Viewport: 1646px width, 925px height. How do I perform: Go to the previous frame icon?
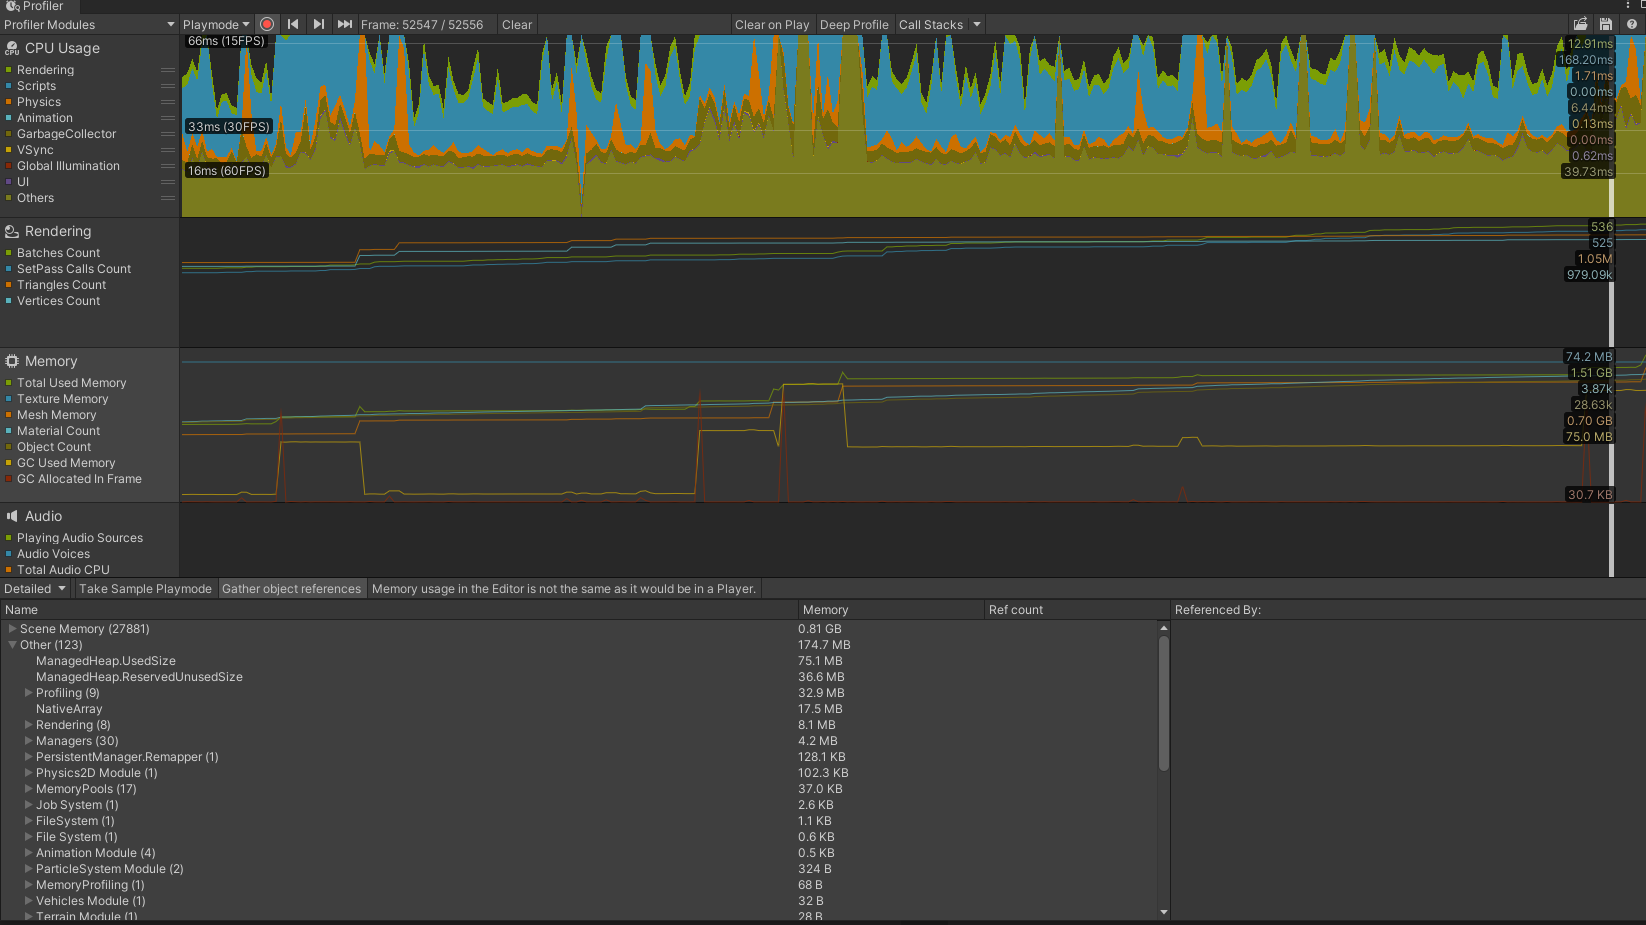[292, 23]
